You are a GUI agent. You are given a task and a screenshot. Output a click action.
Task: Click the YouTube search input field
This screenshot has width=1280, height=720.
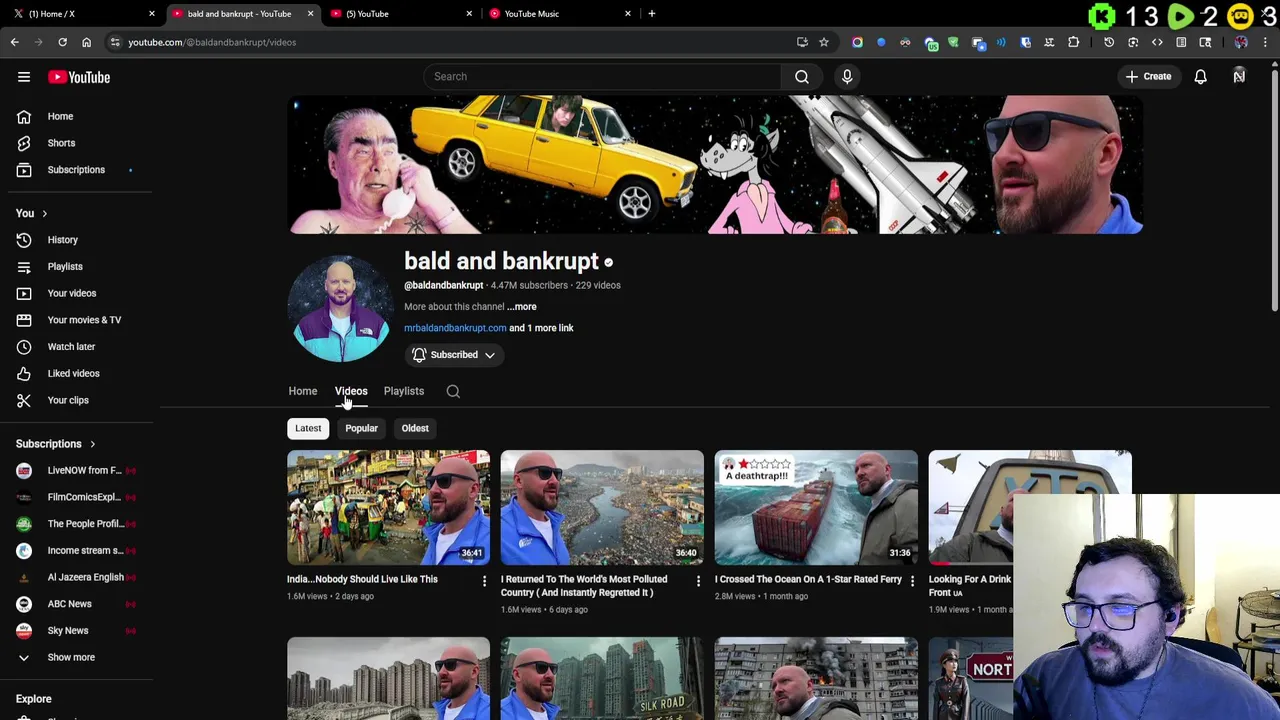(x=603, y=76)
